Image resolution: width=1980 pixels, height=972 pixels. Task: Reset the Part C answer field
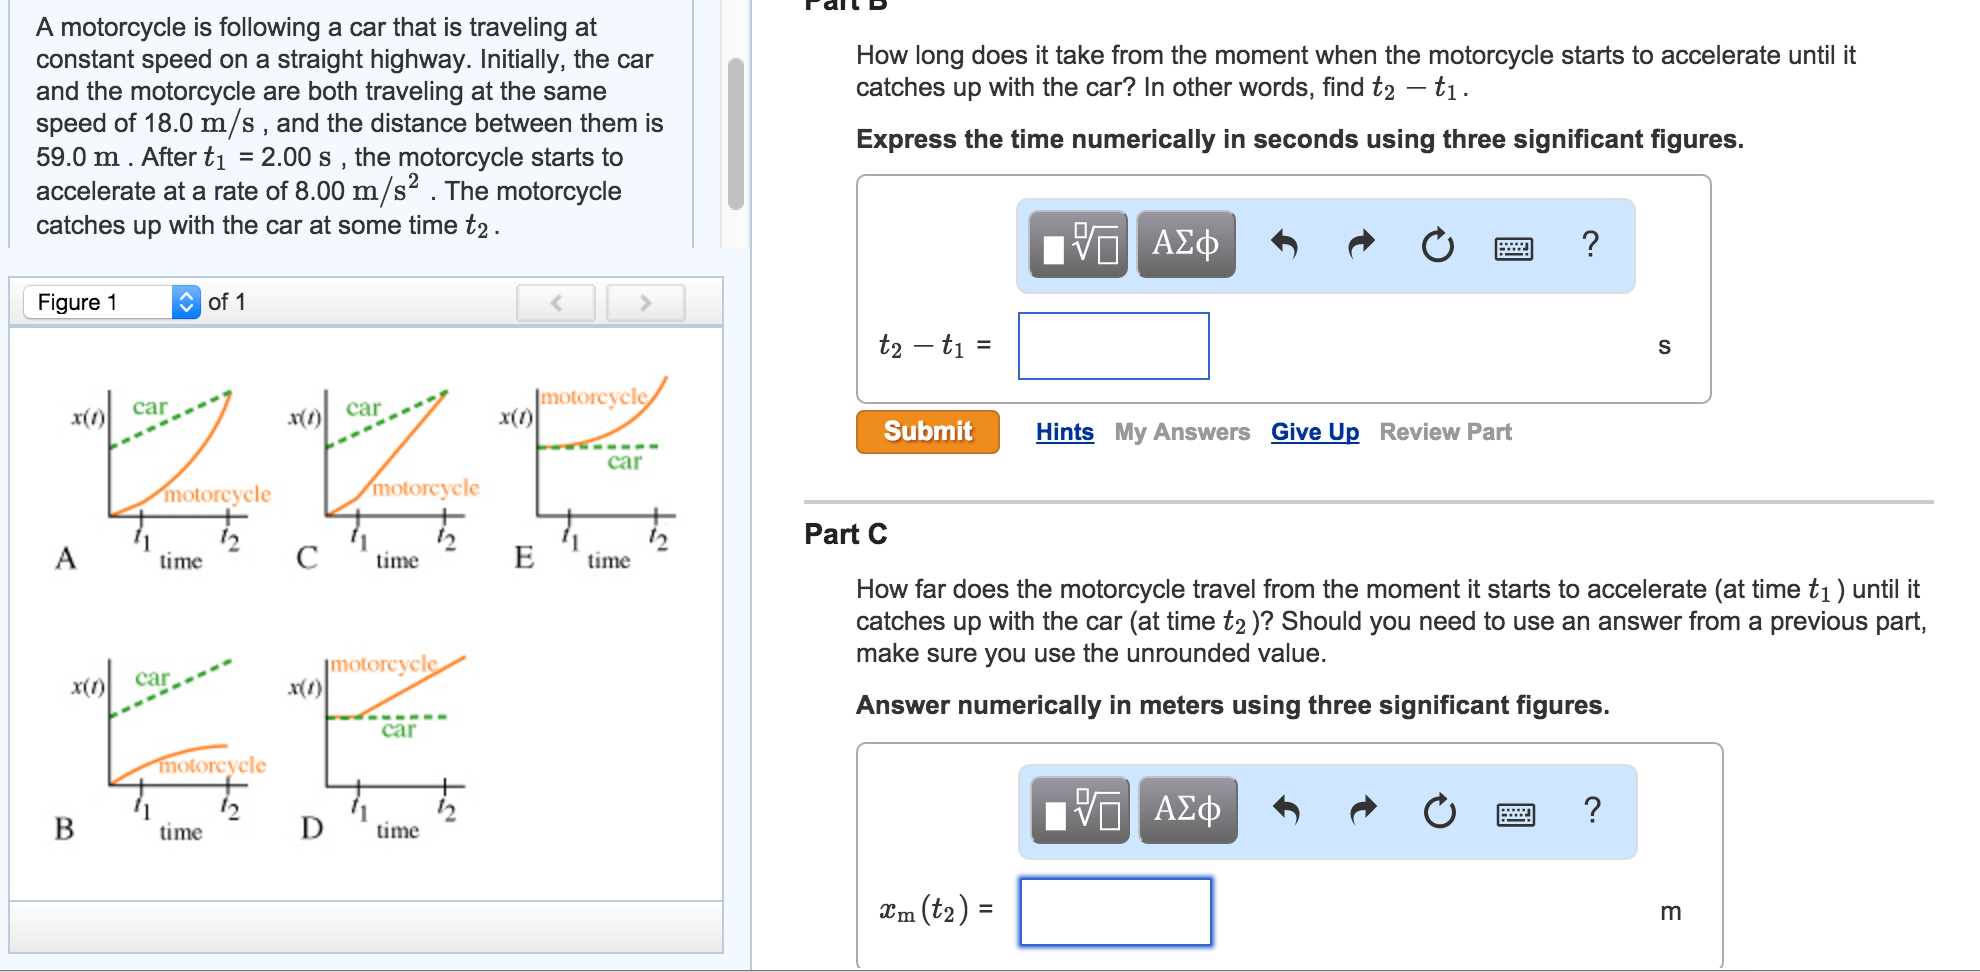(x=1439, y=811)
